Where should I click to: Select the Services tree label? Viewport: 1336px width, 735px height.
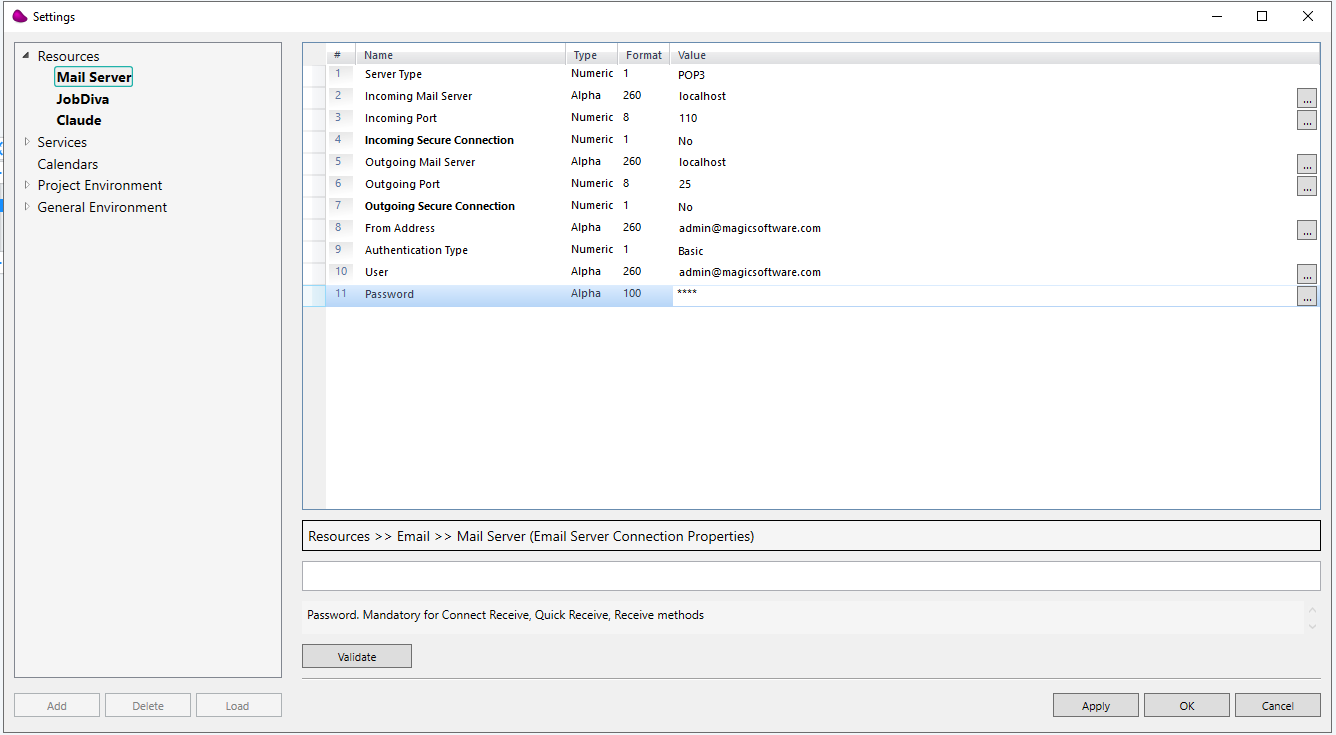tap(62, 142)
